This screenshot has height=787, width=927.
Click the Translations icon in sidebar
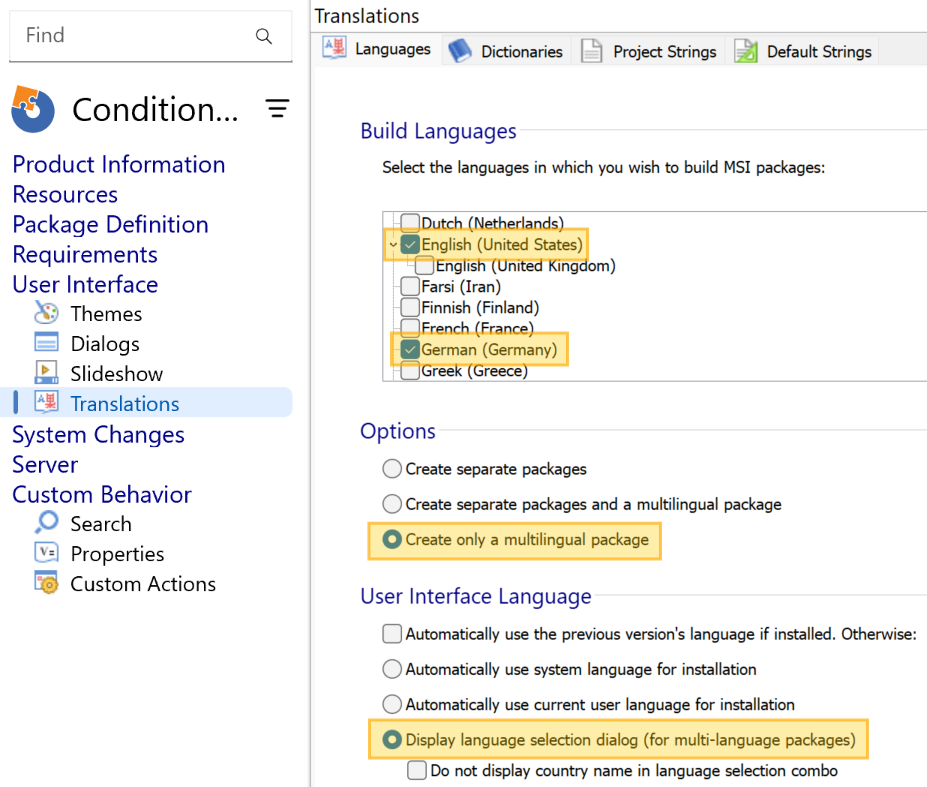(x=46, y=403)
